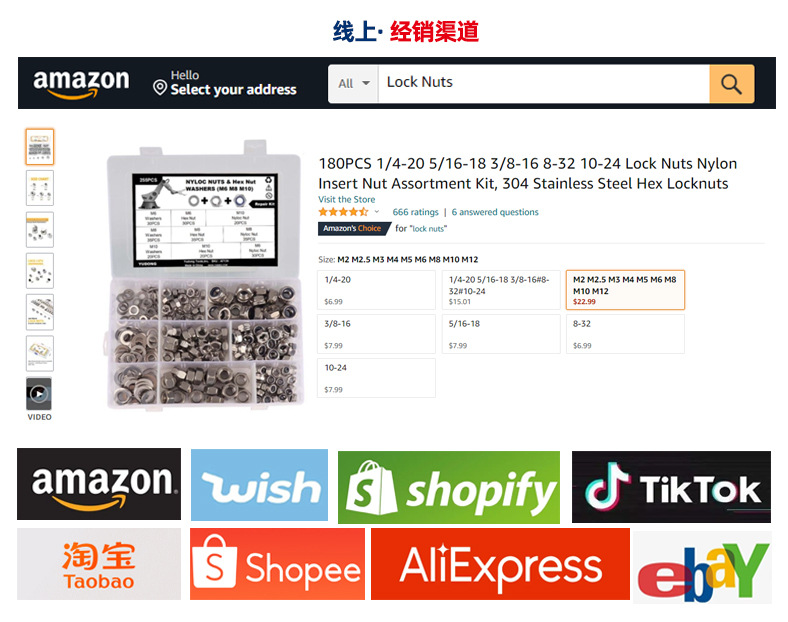The width and height of the screenshot is (788, 622).
Task: Click the Amazon logo in header
Action: pyautogui.click(x=81, y=83)
